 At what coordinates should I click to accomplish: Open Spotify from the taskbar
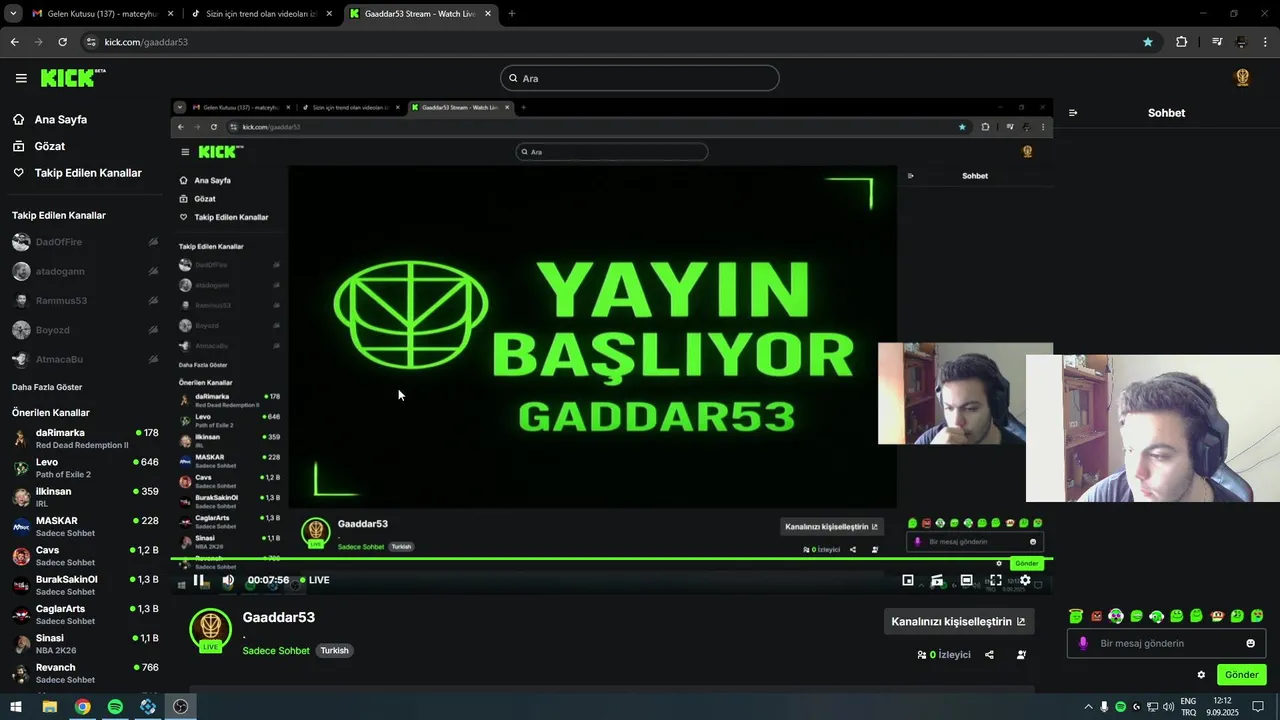[115, 707]
